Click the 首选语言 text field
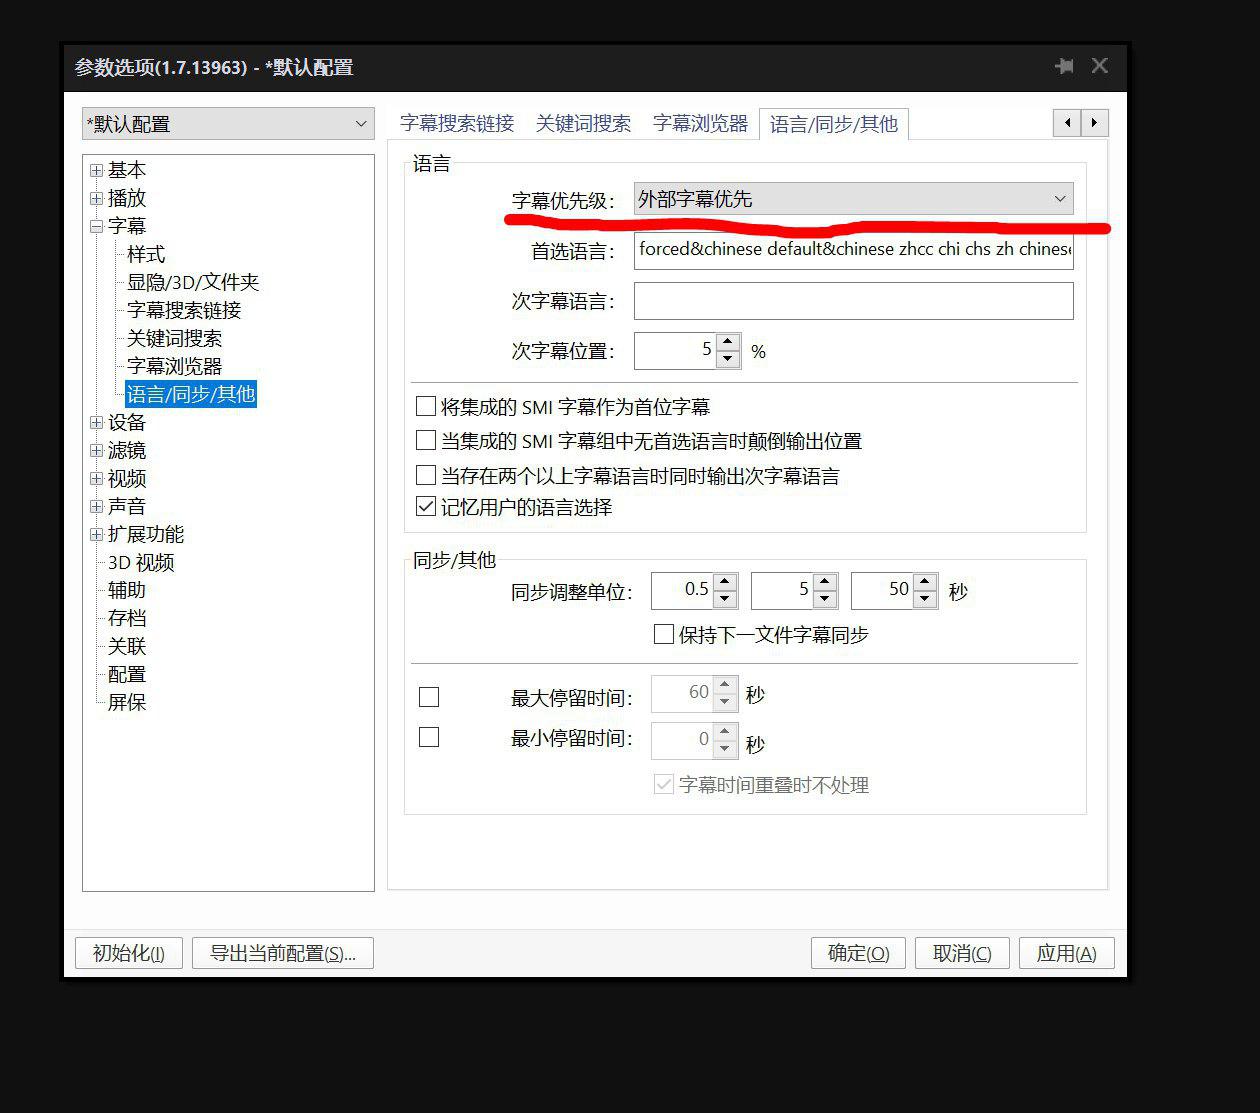The image size is (1260, 1113). 854,249
